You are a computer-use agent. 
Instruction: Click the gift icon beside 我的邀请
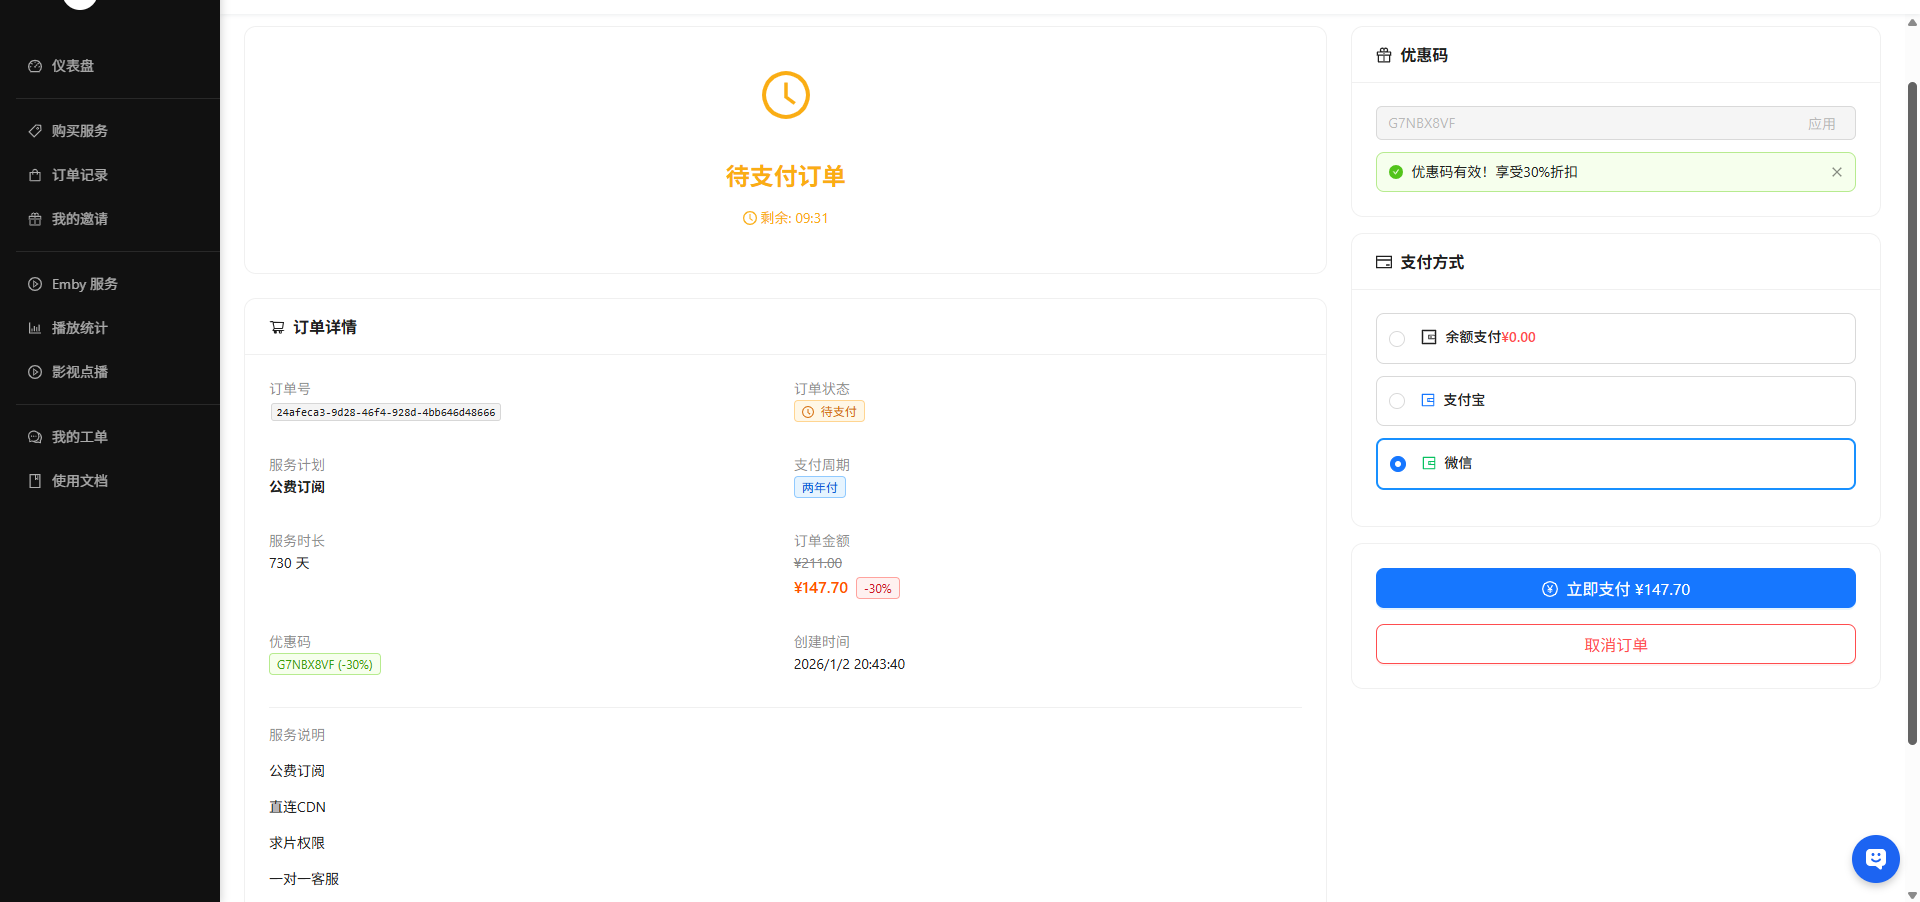(35, 219)
